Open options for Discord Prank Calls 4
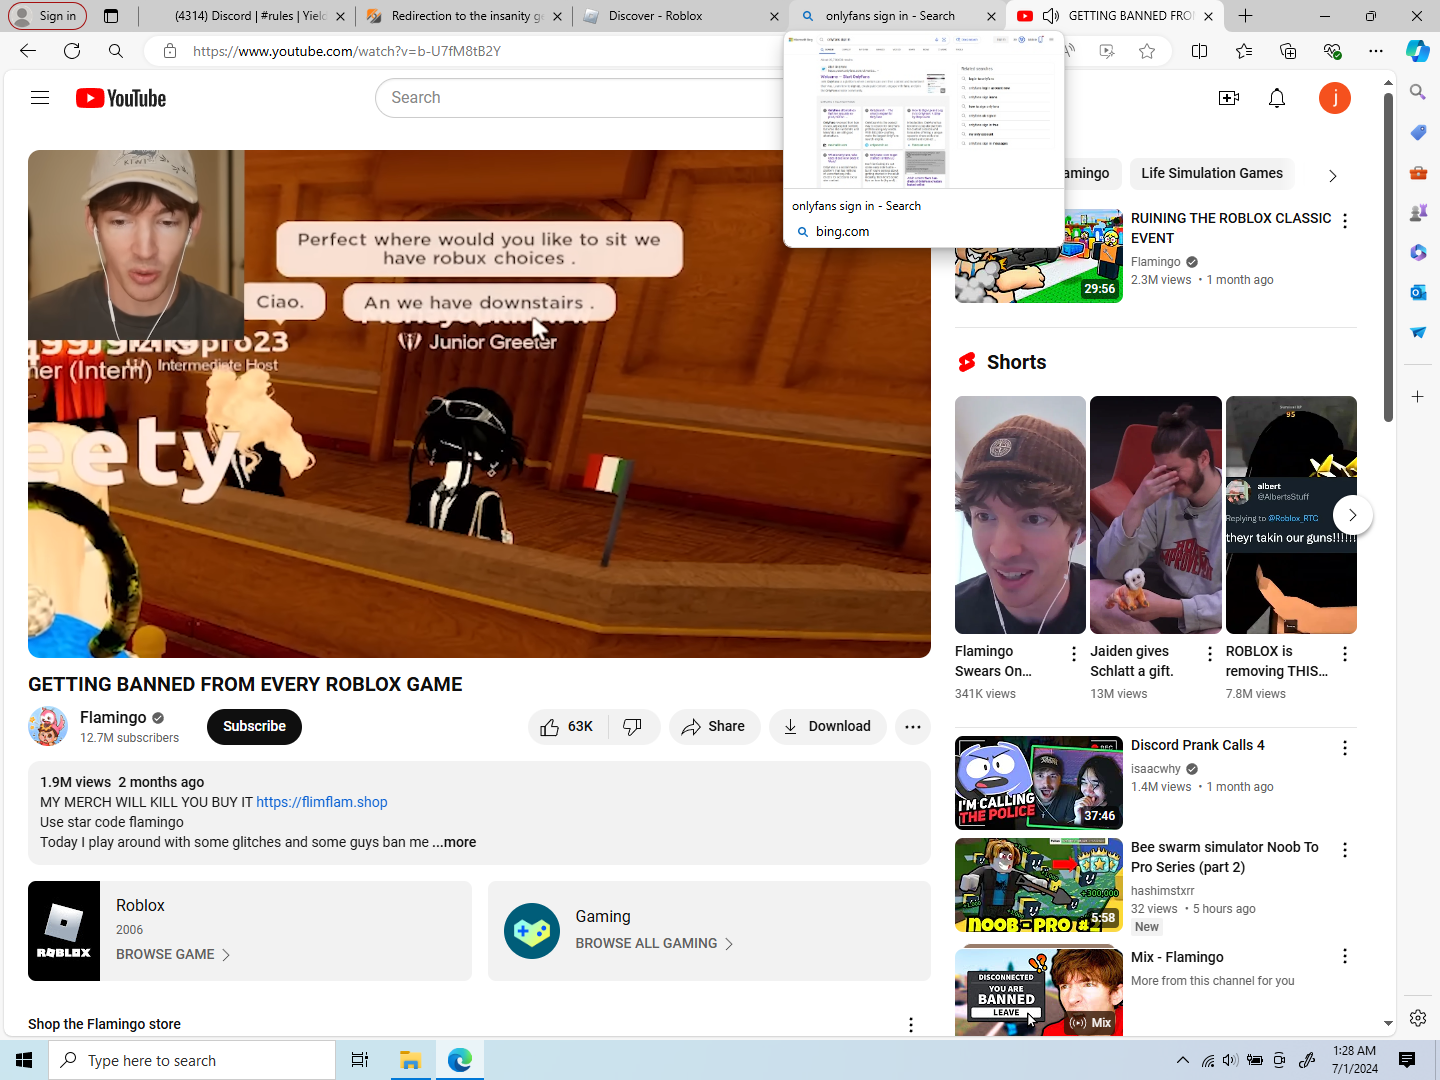Image resolution: width=1440 pixels, height=1080 pixels. point(1345,748)
